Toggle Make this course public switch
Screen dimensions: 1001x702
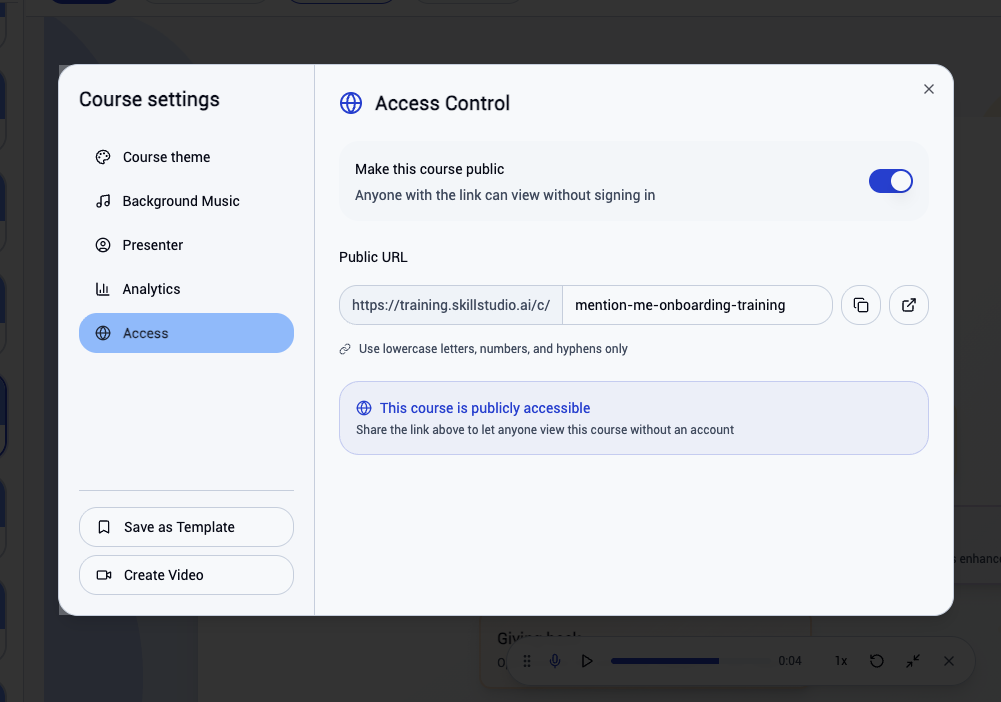[891, 181]
